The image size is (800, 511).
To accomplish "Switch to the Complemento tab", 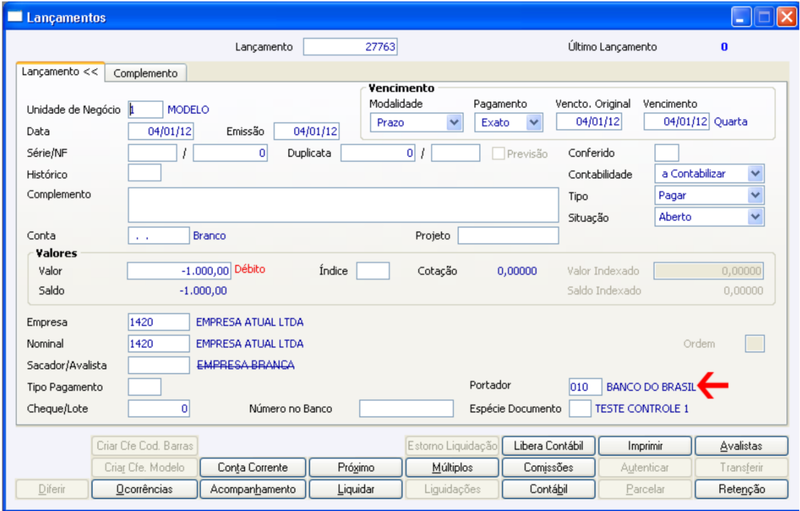I will 145,73.
